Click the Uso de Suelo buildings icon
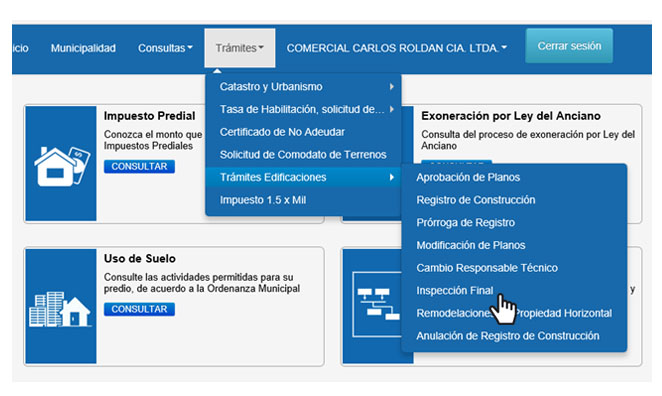Screen dimensions: 662x396 click(x=60, y=309)
